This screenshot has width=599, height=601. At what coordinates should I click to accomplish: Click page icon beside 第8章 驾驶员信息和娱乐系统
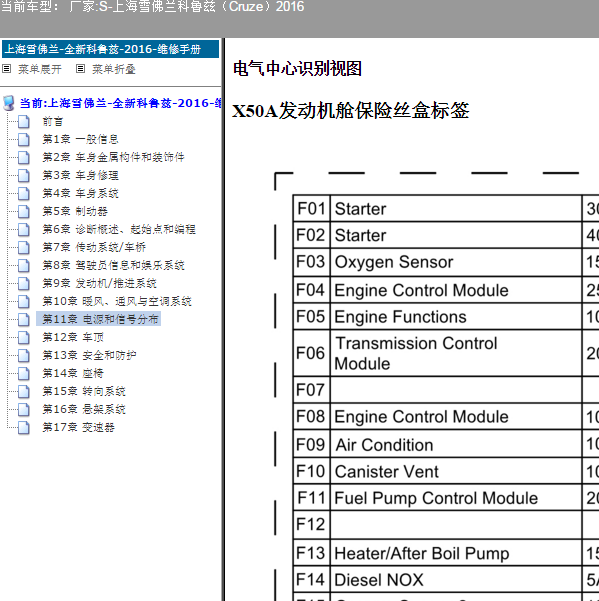tap(24, 266)
